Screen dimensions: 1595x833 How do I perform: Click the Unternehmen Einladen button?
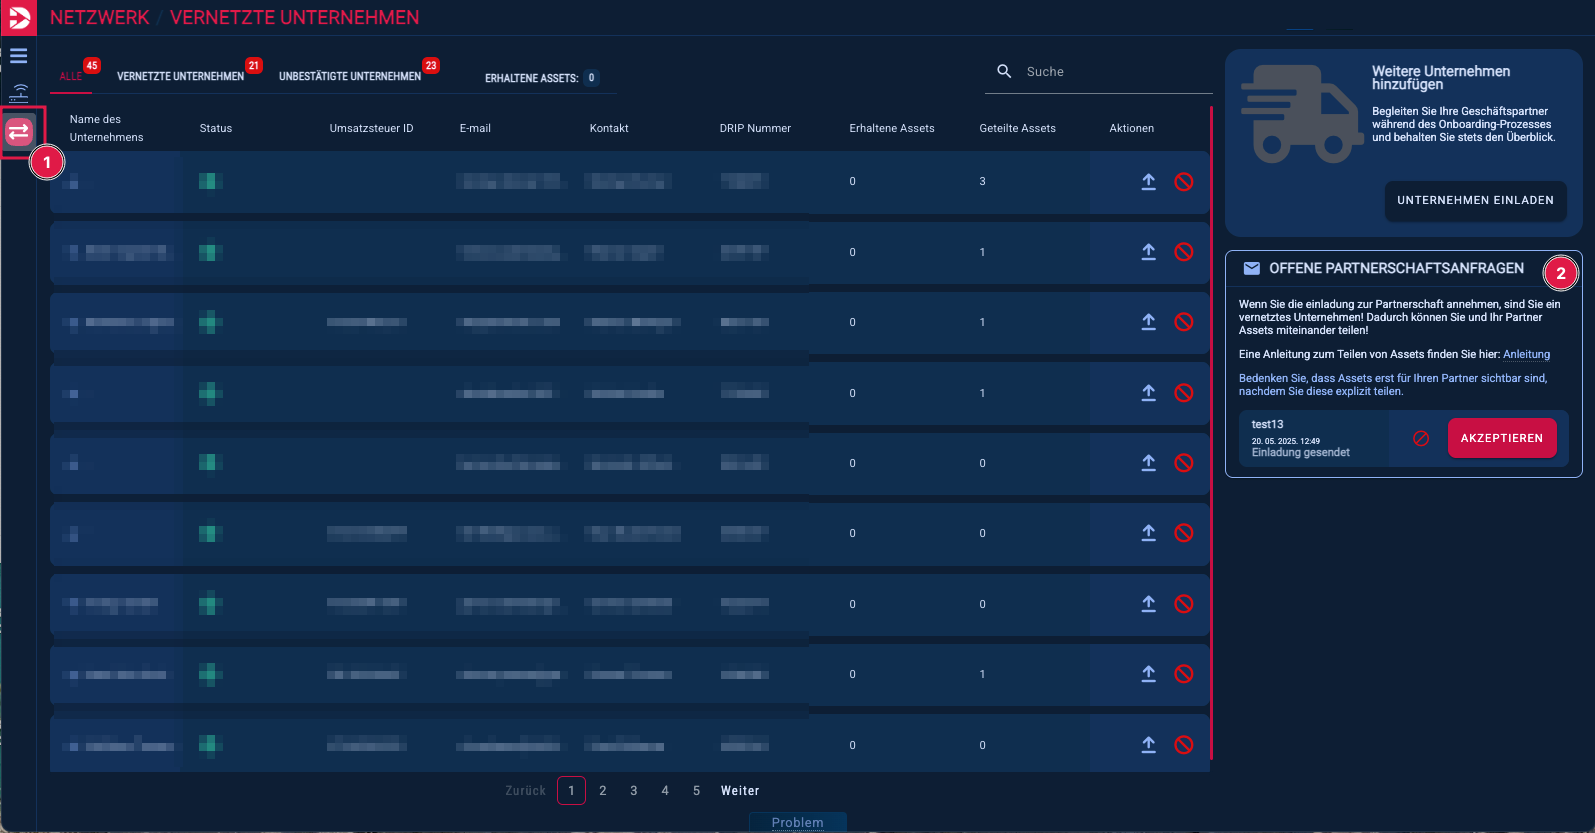pyautogui.click(x=1475, y=200)
